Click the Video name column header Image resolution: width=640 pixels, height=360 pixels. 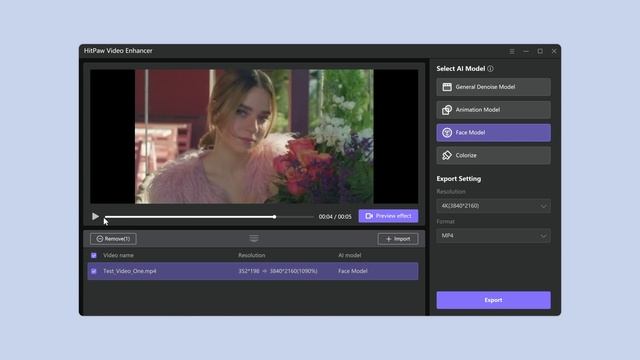118,255
